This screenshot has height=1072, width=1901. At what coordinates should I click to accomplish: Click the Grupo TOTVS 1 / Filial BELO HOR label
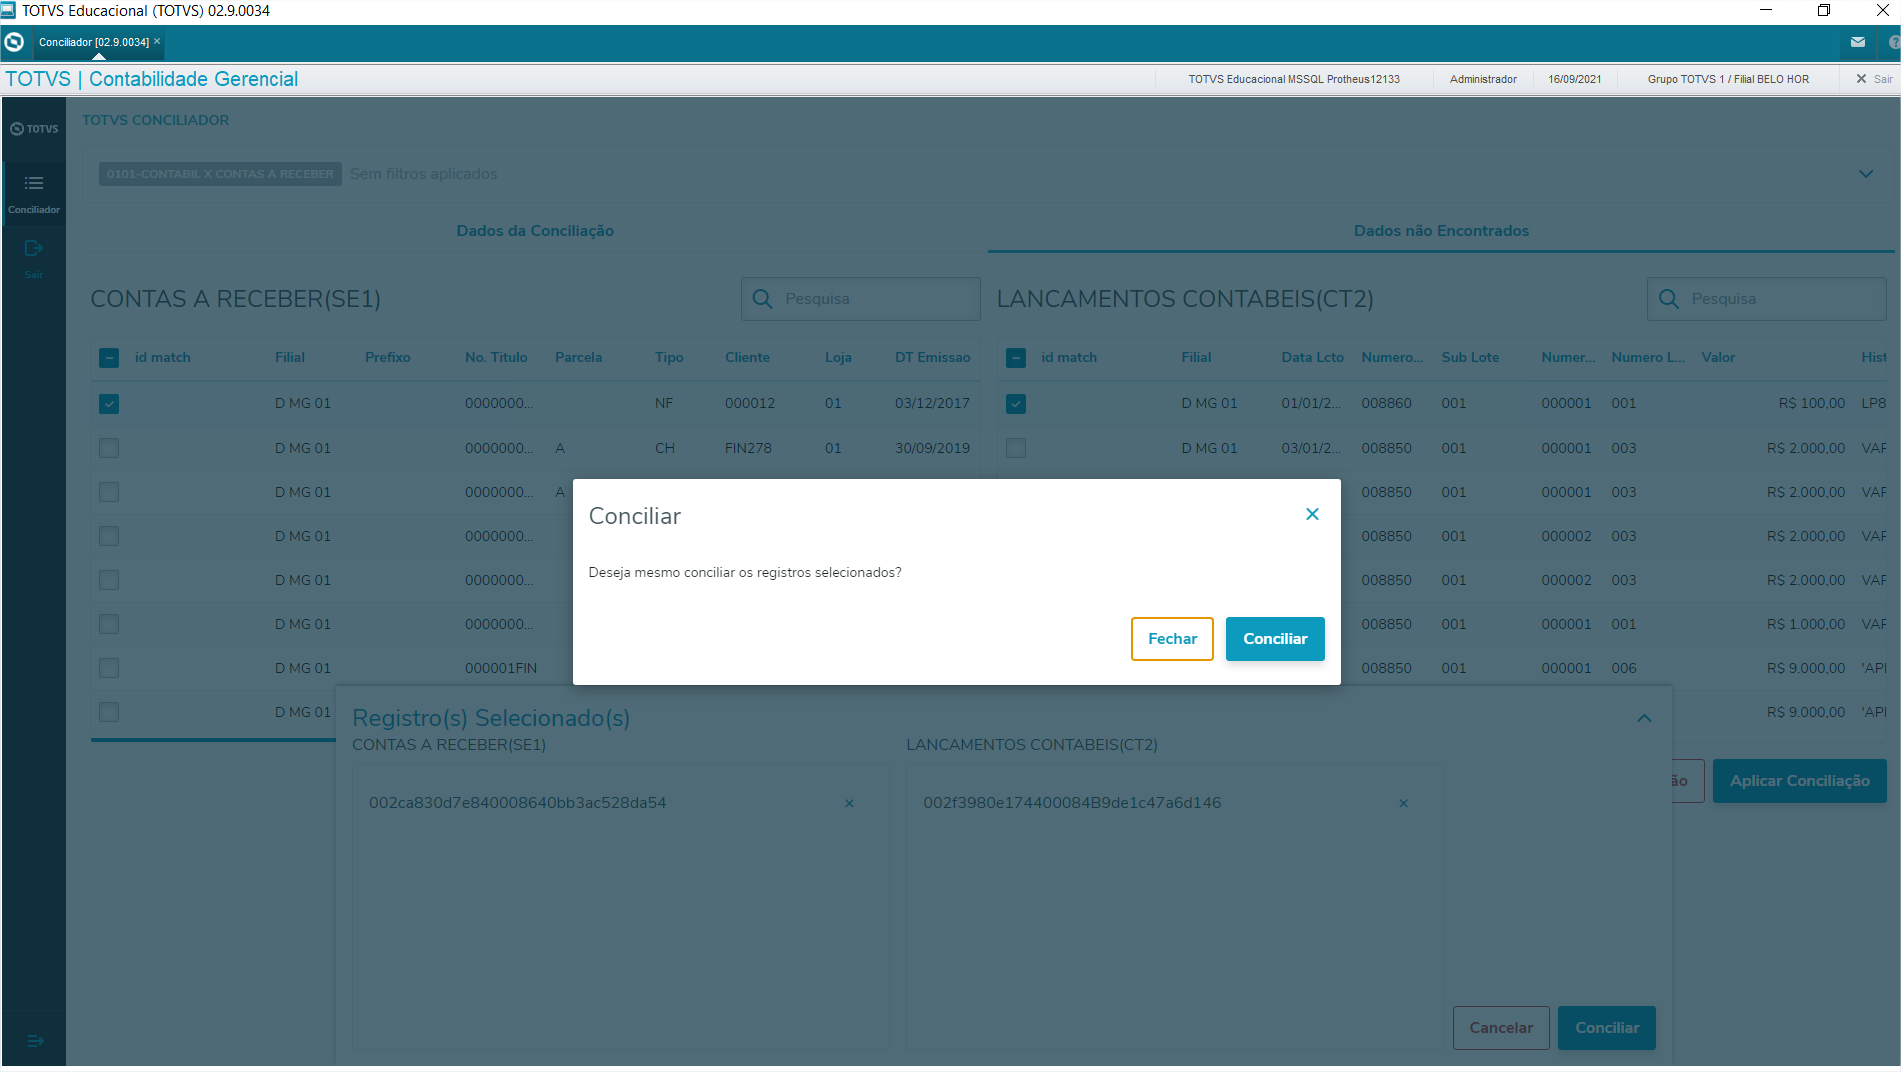[1728, 79]
